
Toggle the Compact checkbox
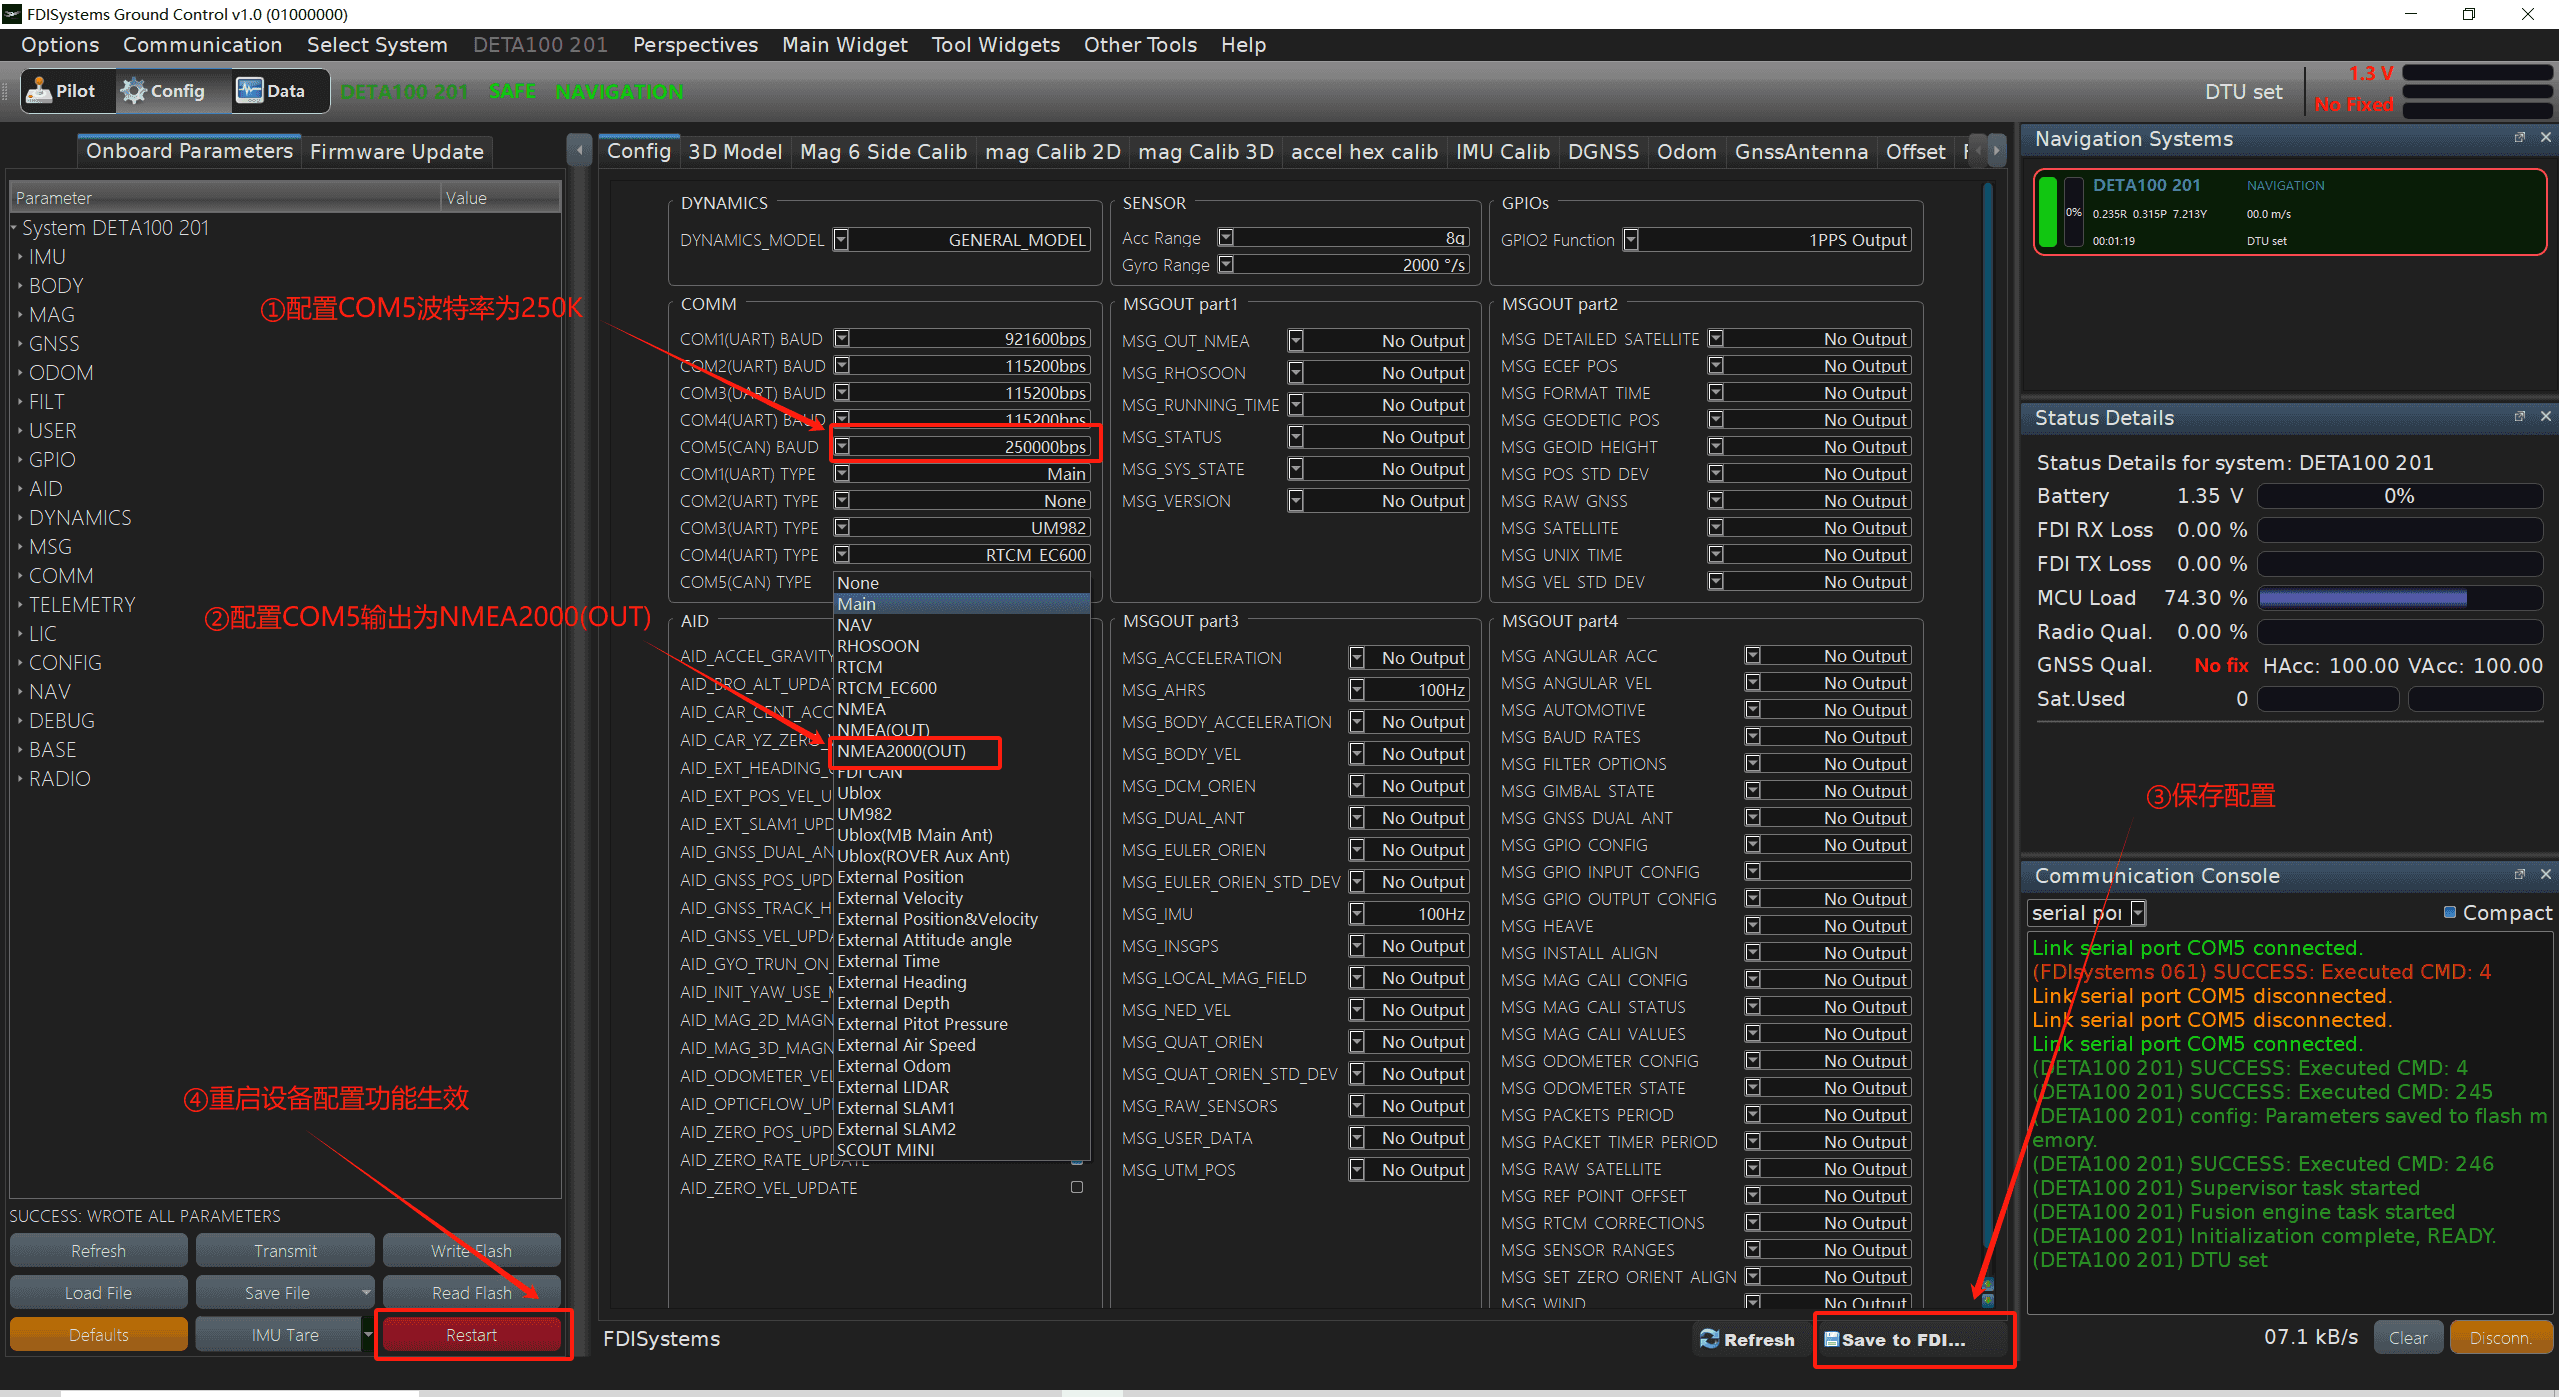point(2450,912)
